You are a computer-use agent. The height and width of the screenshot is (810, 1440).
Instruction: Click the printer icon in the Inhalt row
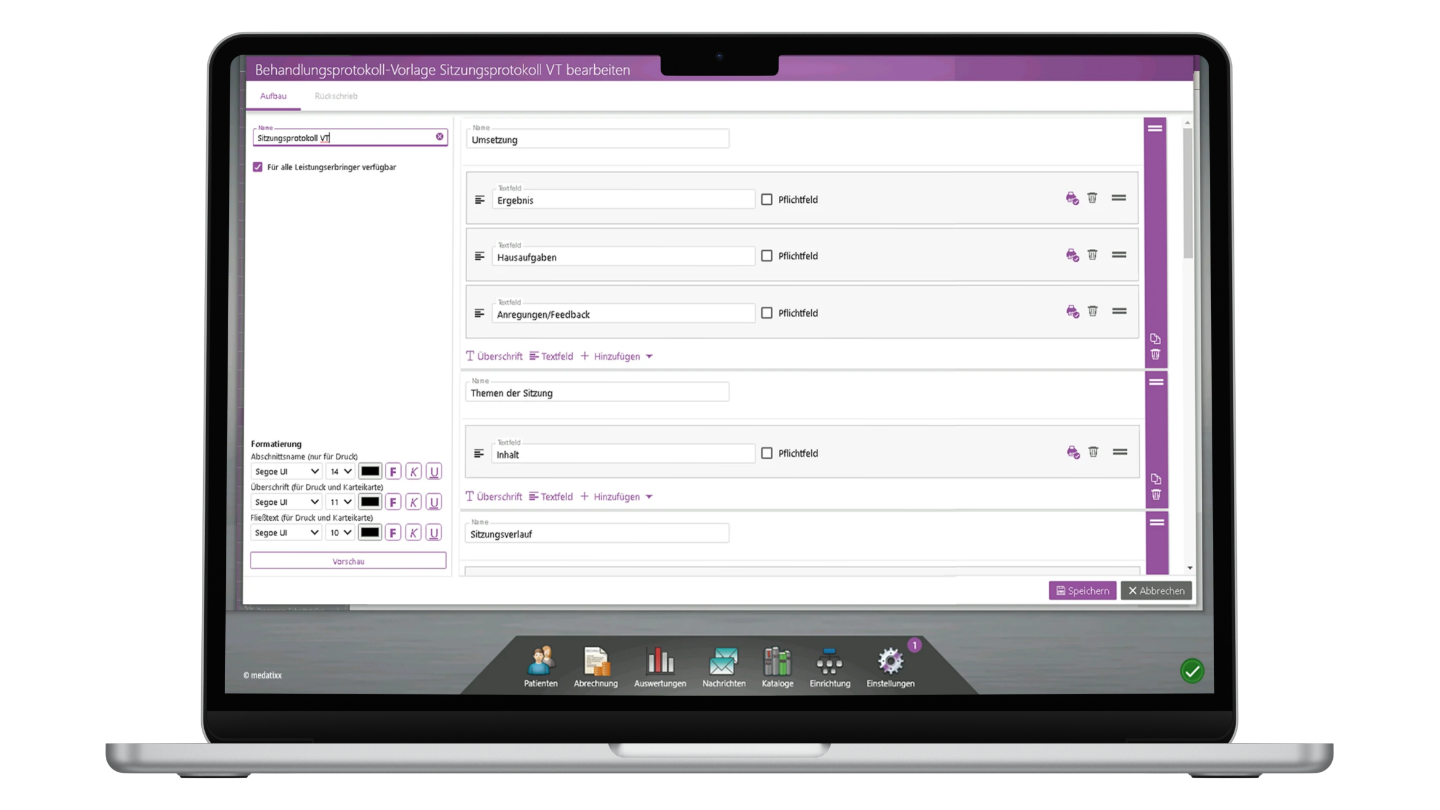(x=1073, y=452)
